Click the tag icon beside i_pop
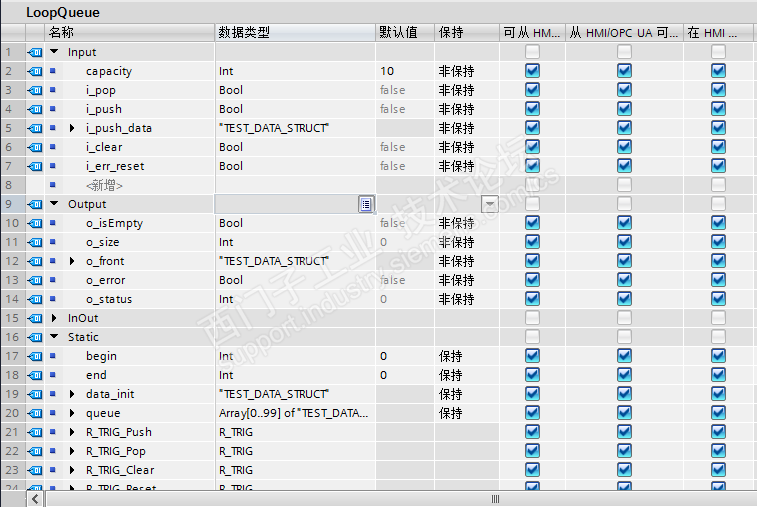 click(35, 90)
